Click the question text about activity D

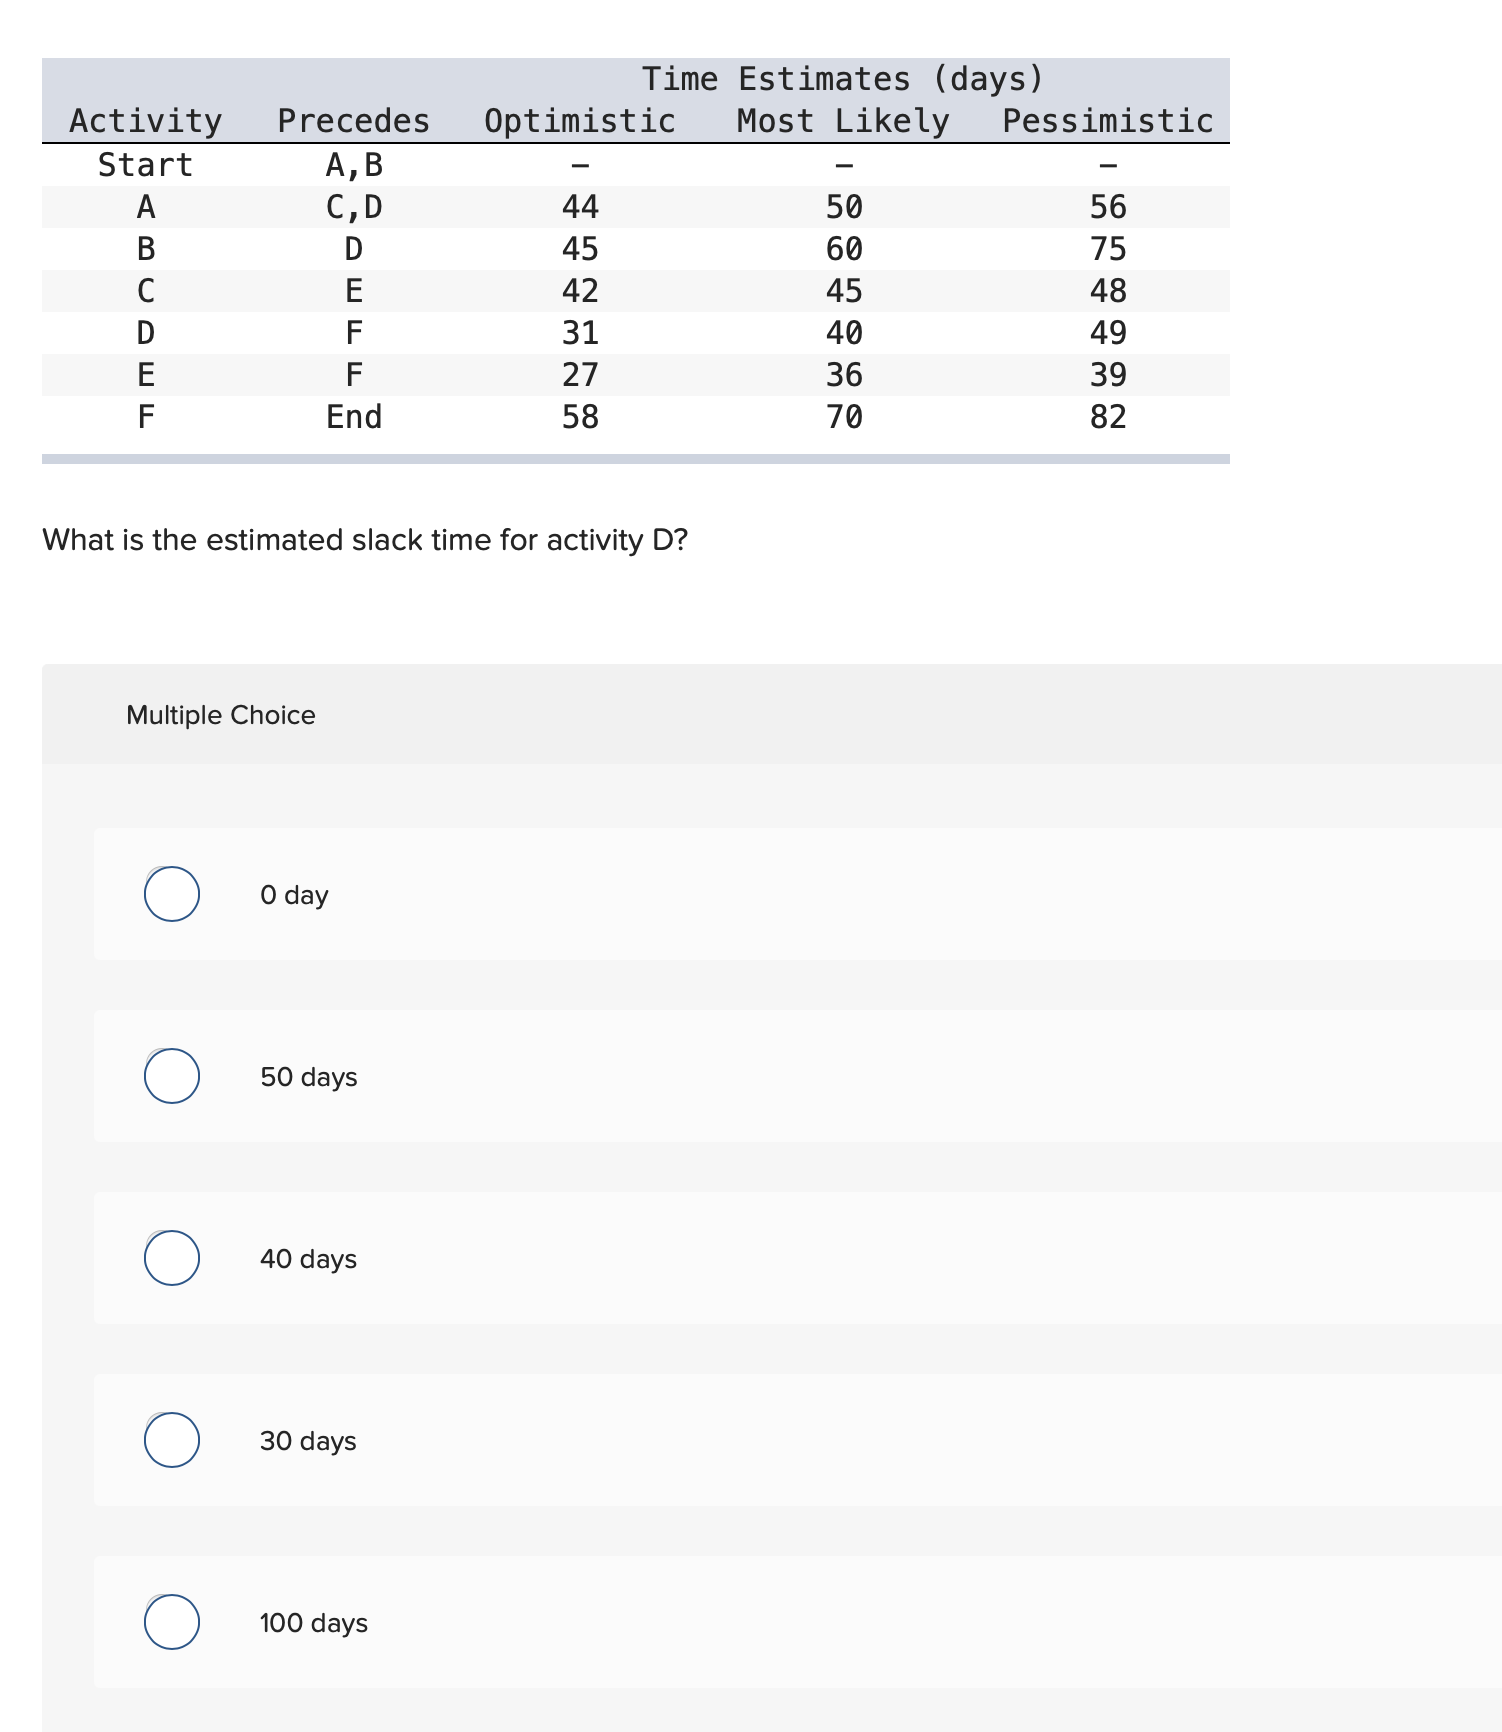(366, 539)
